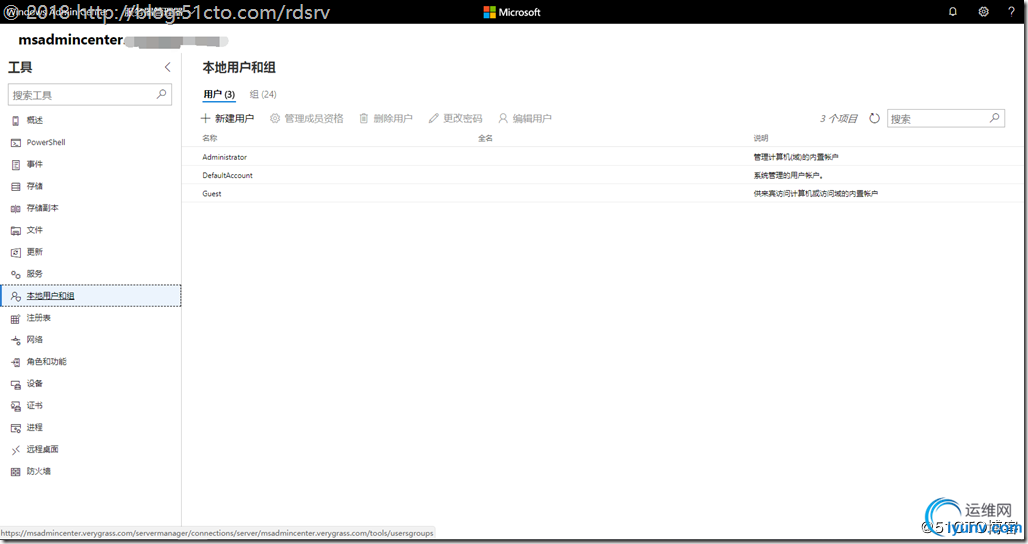Screen dimensions: 1028x544
Task: Select the 设备 devices icon
Action: (16, 384)
